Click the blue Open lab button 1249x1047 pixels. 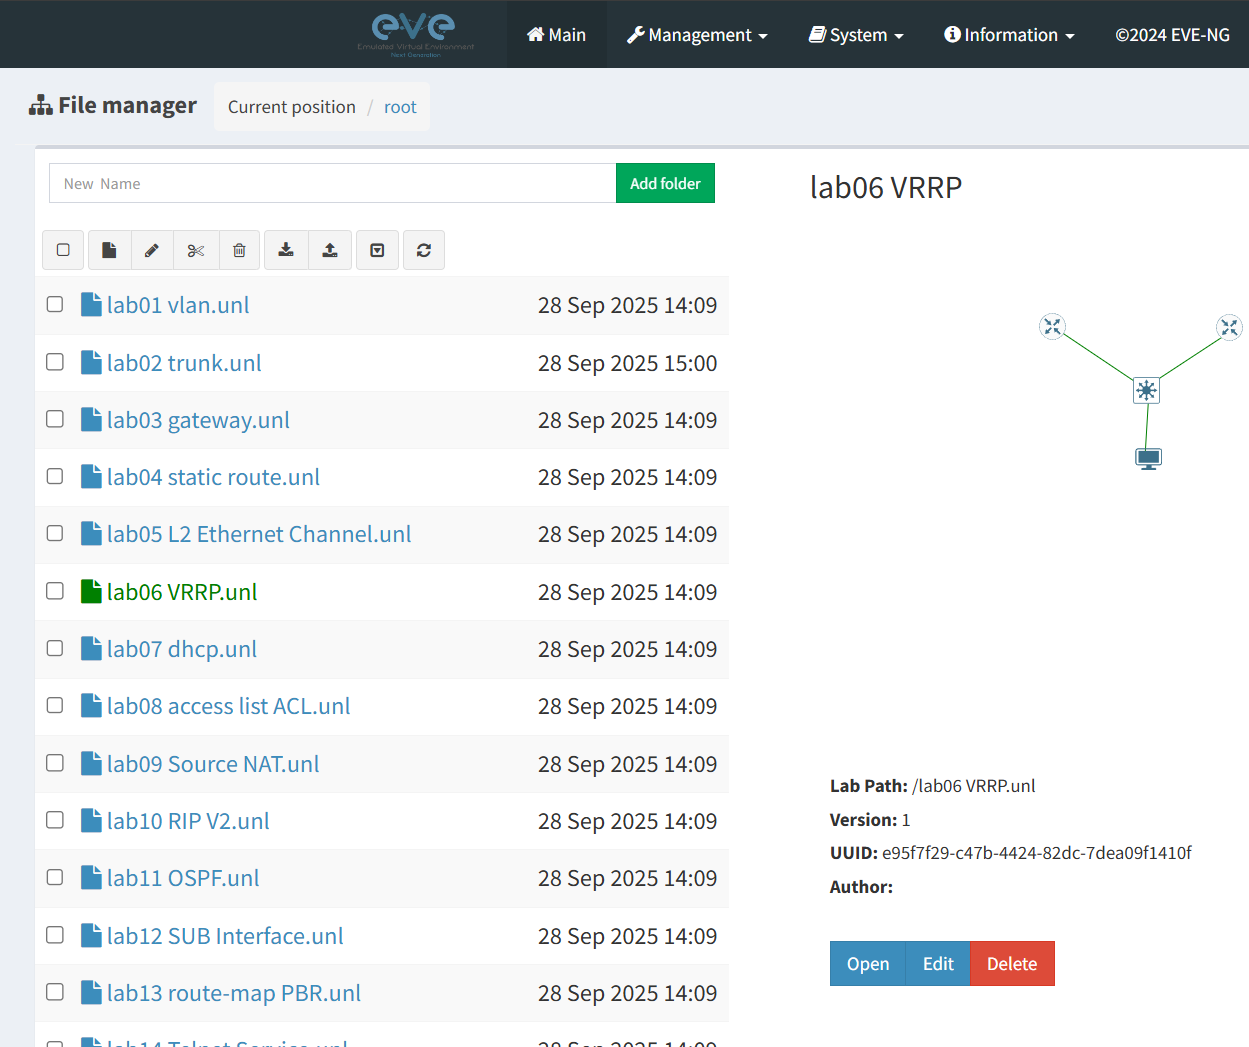pyautogui.click(x=867, y=963)
